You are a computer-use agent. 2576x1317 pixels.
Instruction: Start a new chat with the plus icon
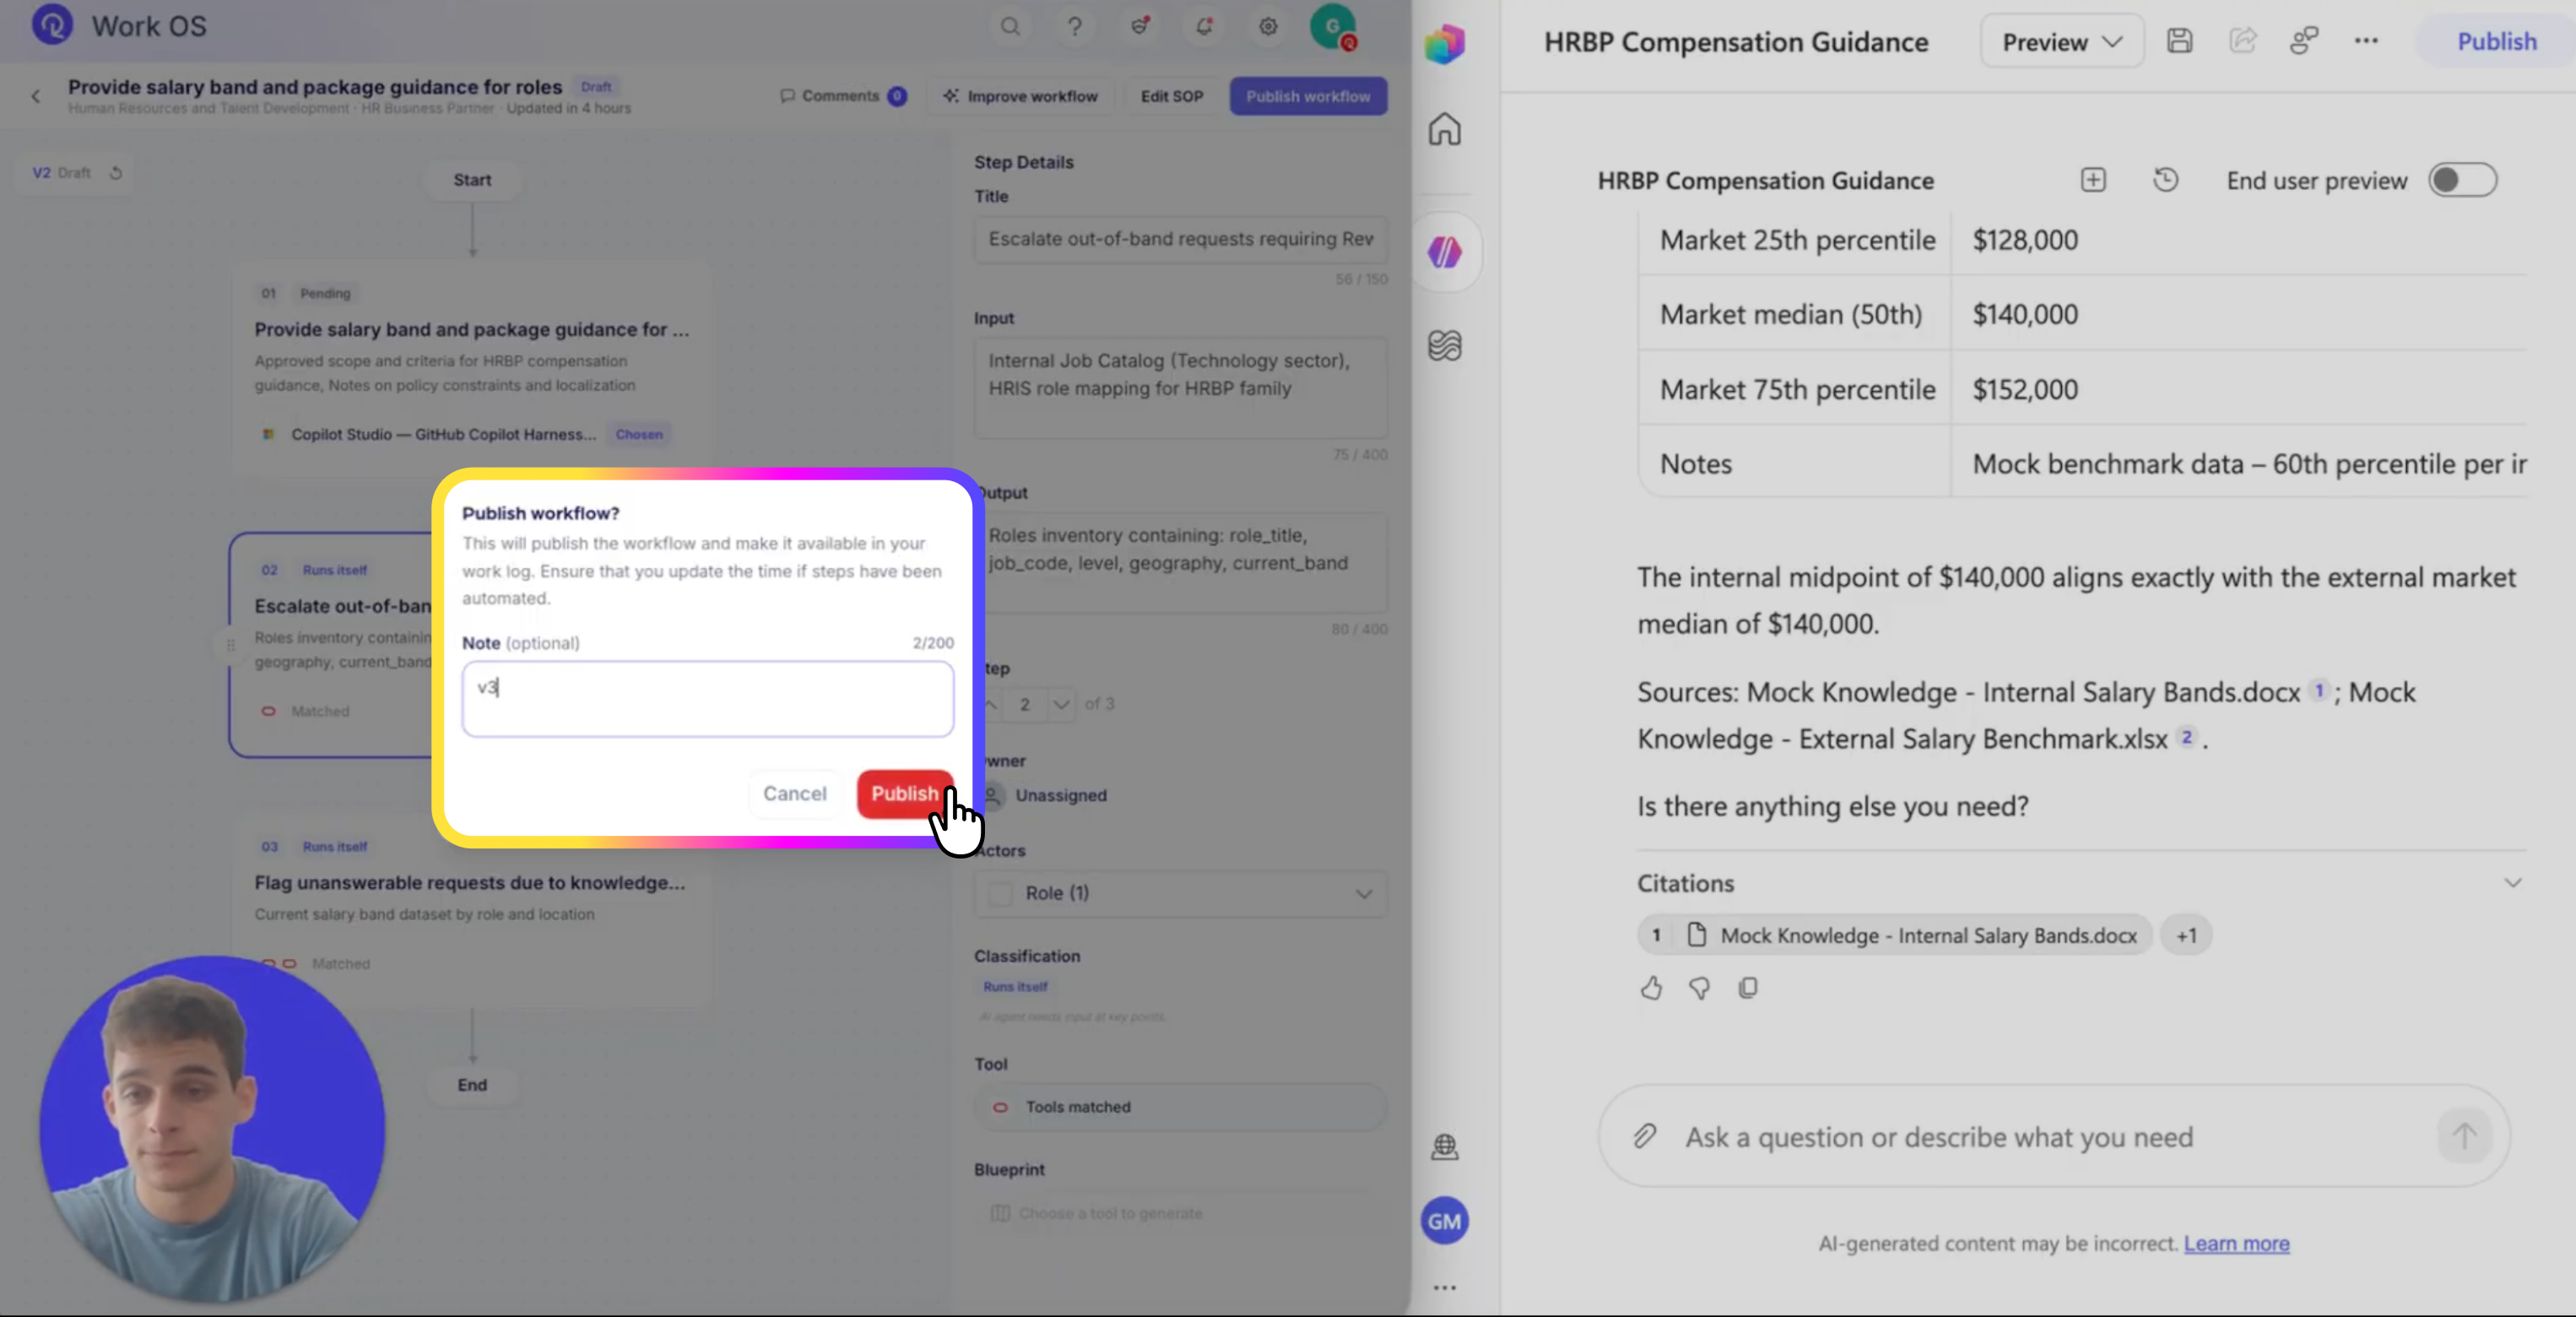(x=2093, y=180)
